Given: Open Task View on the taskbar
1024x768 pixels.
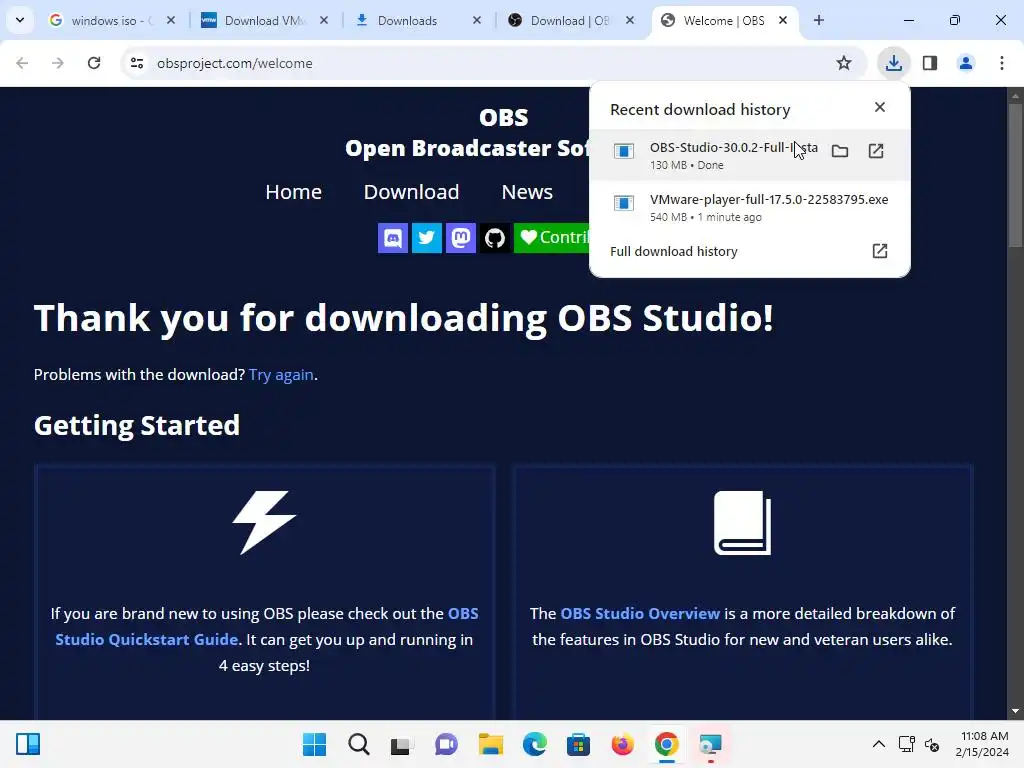Looking at the screenshot, I should (x=402, y=744).
